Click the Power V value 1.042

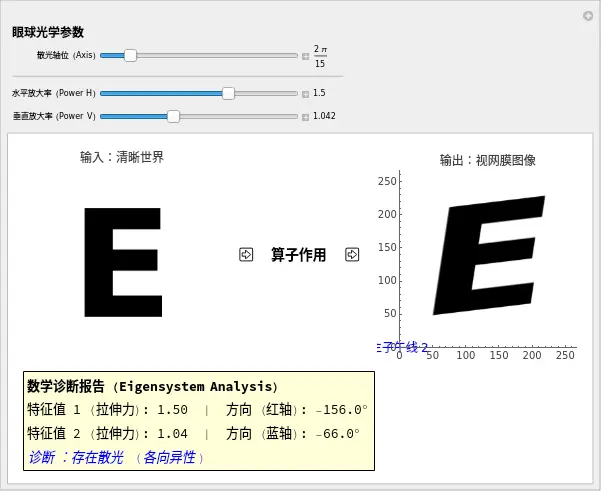click(x=324, y=116)
